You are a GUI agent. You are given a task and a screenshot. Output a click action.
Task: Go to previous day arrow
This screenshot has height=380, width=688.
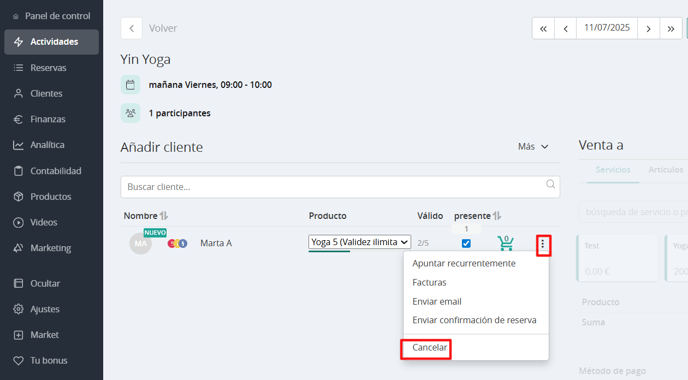tap(566, 29)
